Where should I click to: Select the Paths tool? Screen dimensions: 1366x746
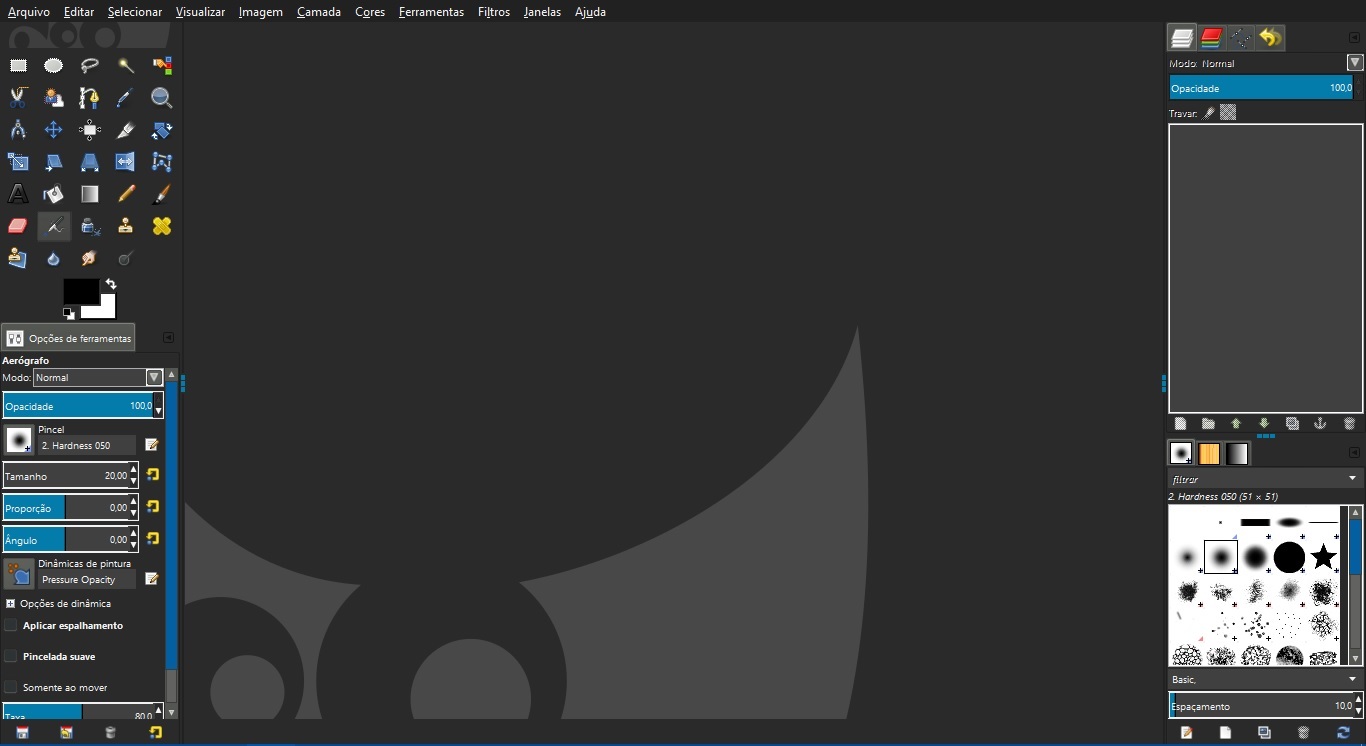(90, 98)
